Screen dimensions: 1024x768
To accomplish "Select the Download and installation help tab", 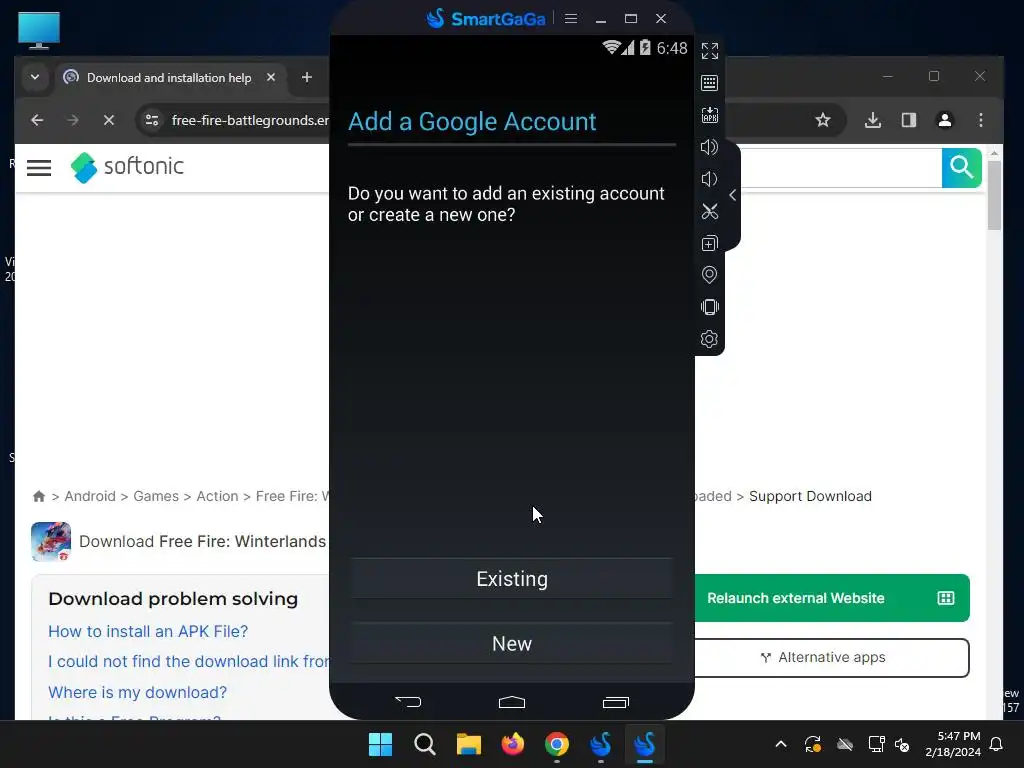I will coord(170,78).
